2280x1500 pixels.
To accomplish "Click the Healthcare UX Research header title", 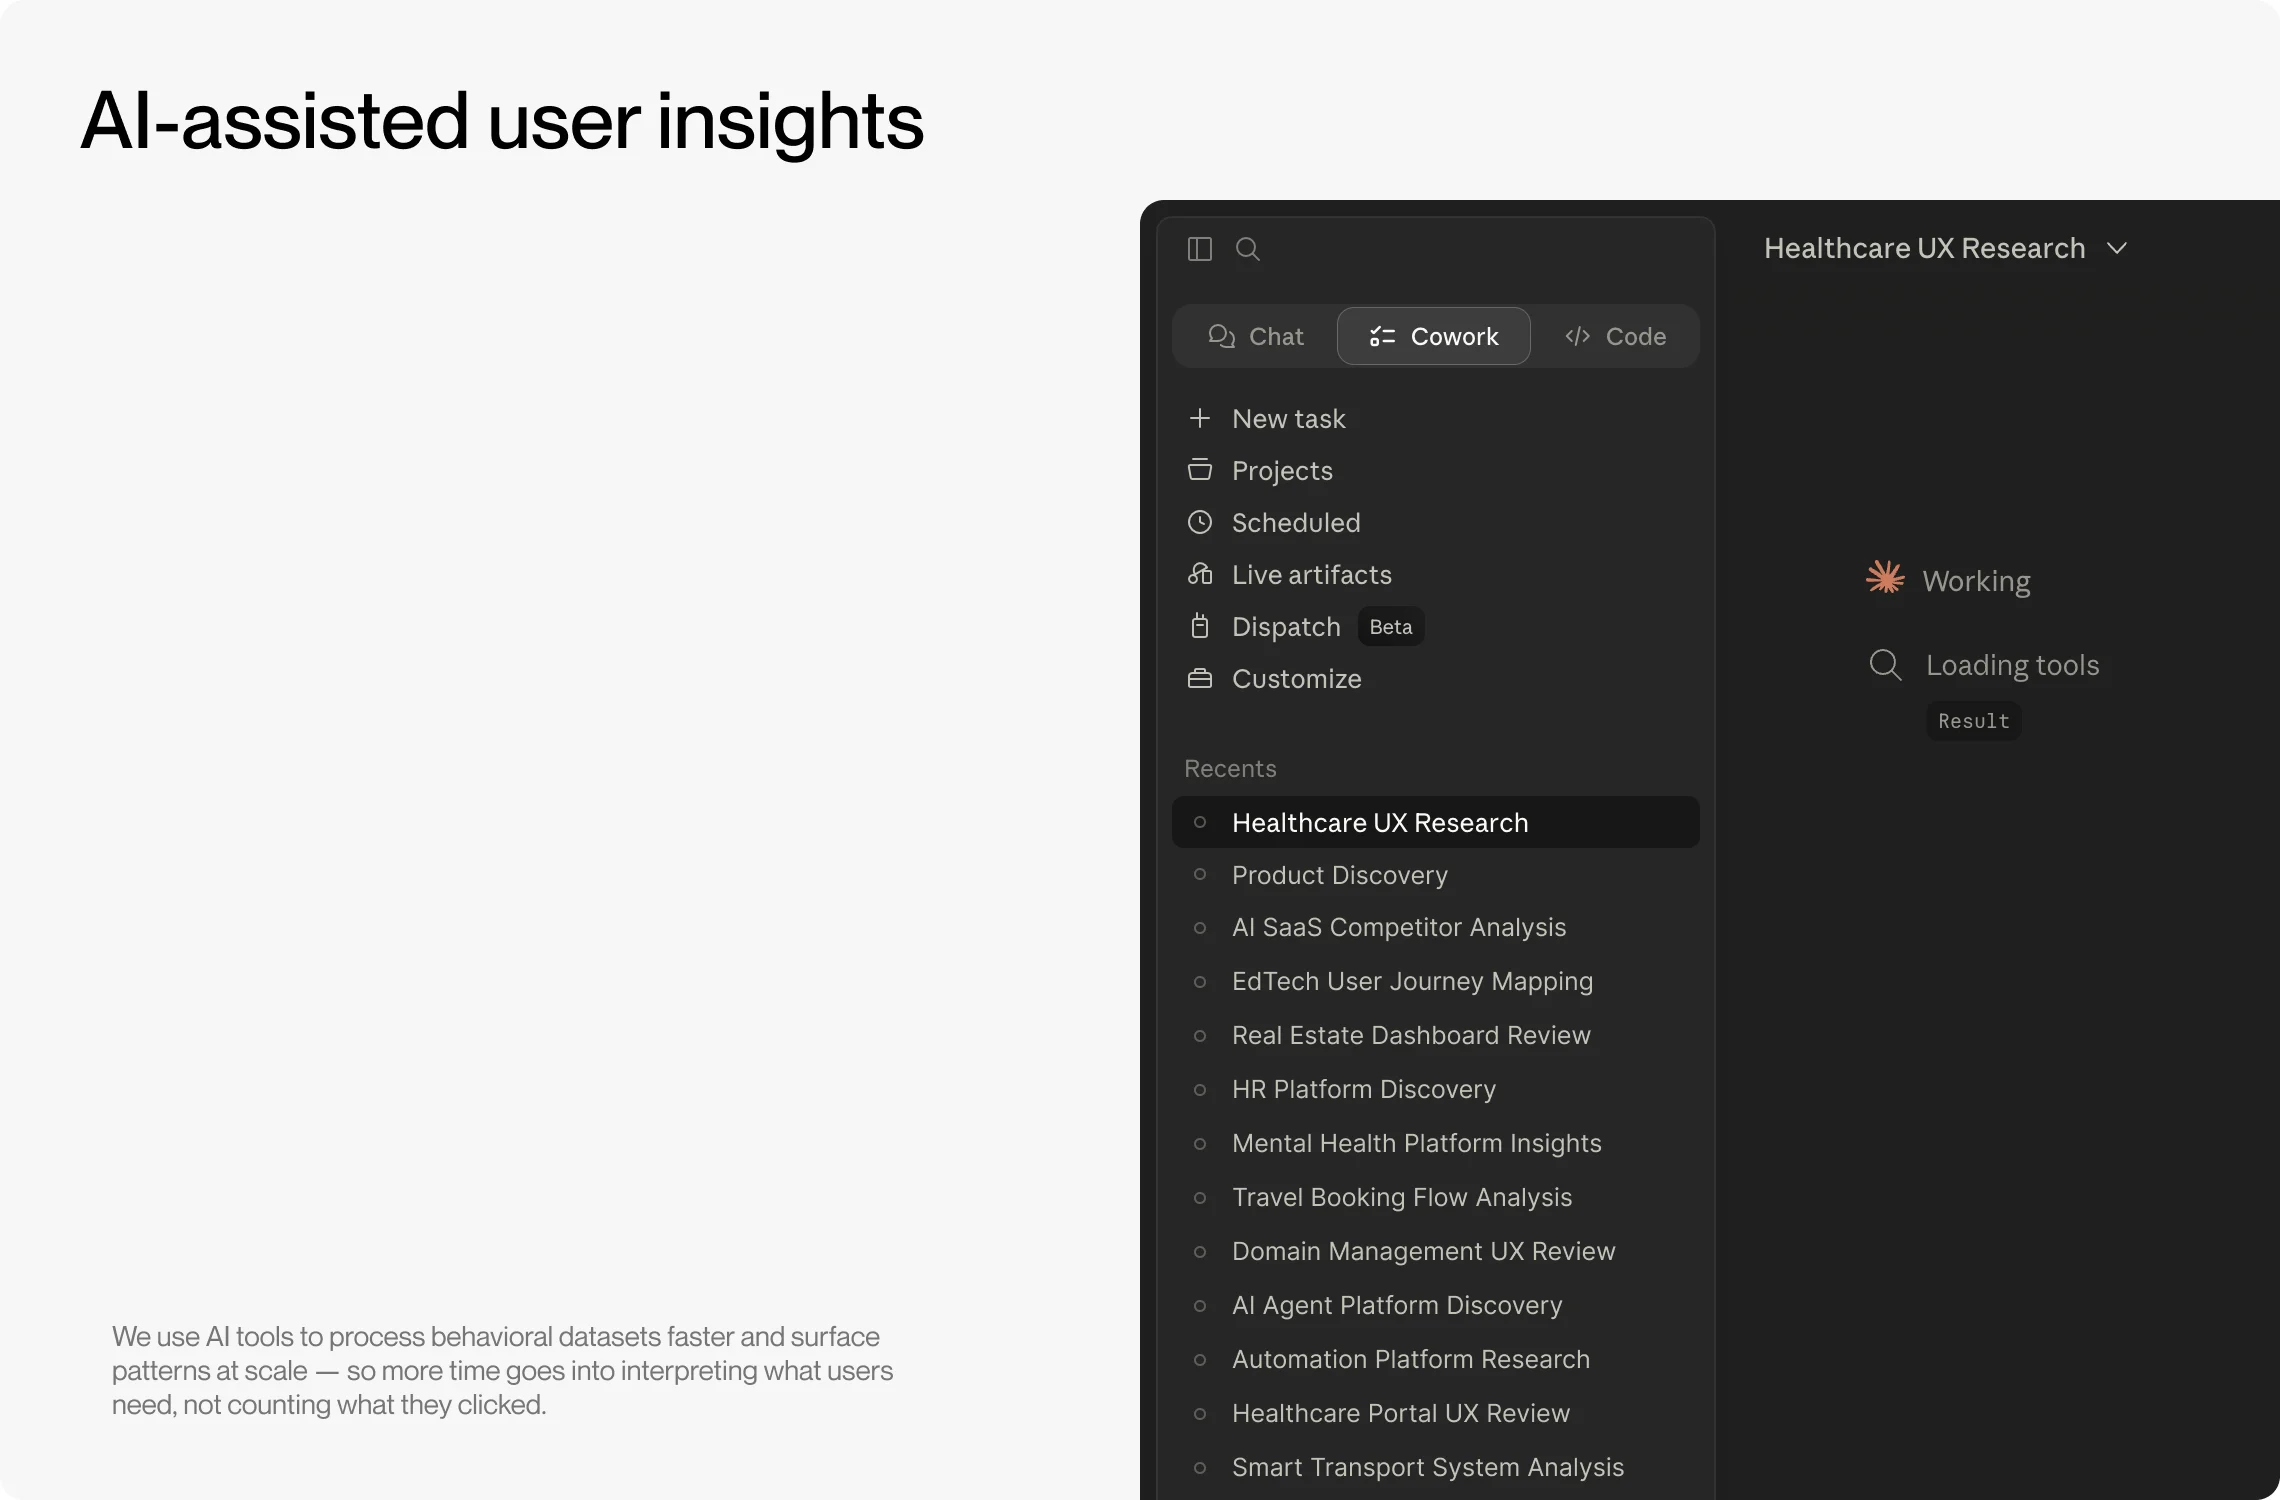I will 1925,248.
